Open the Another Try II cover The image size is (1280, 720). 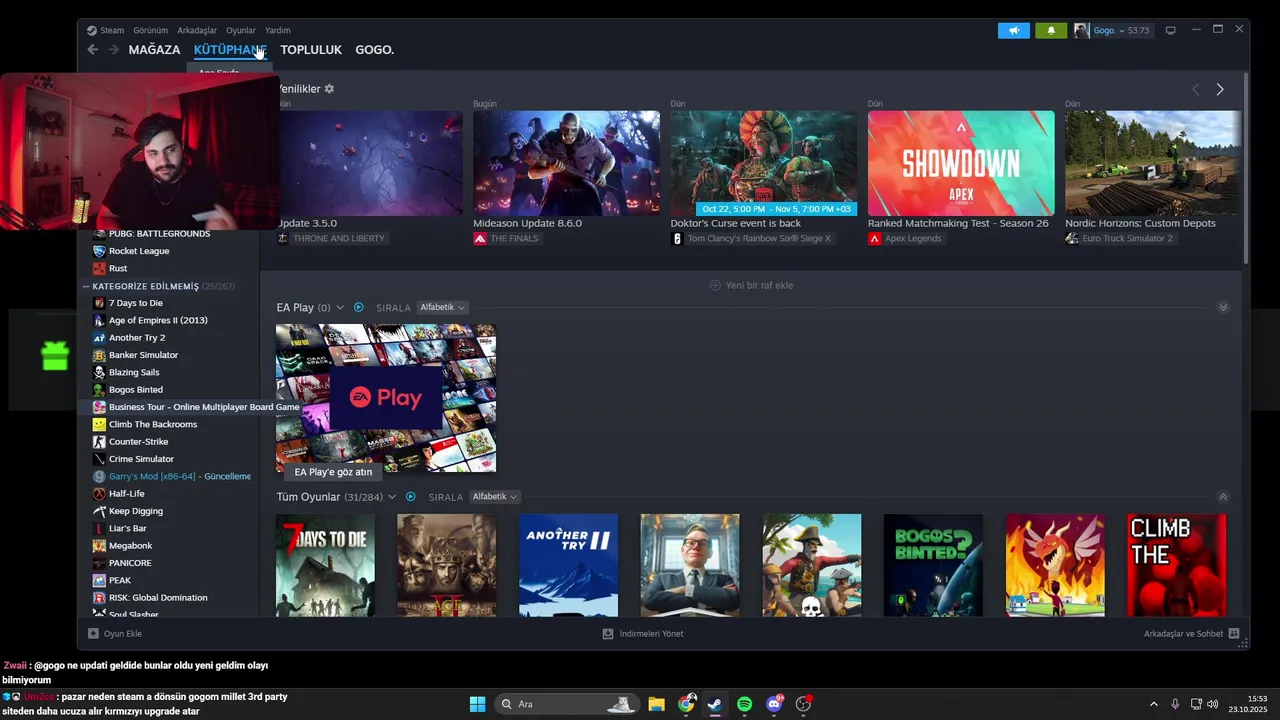coord(568,565)
